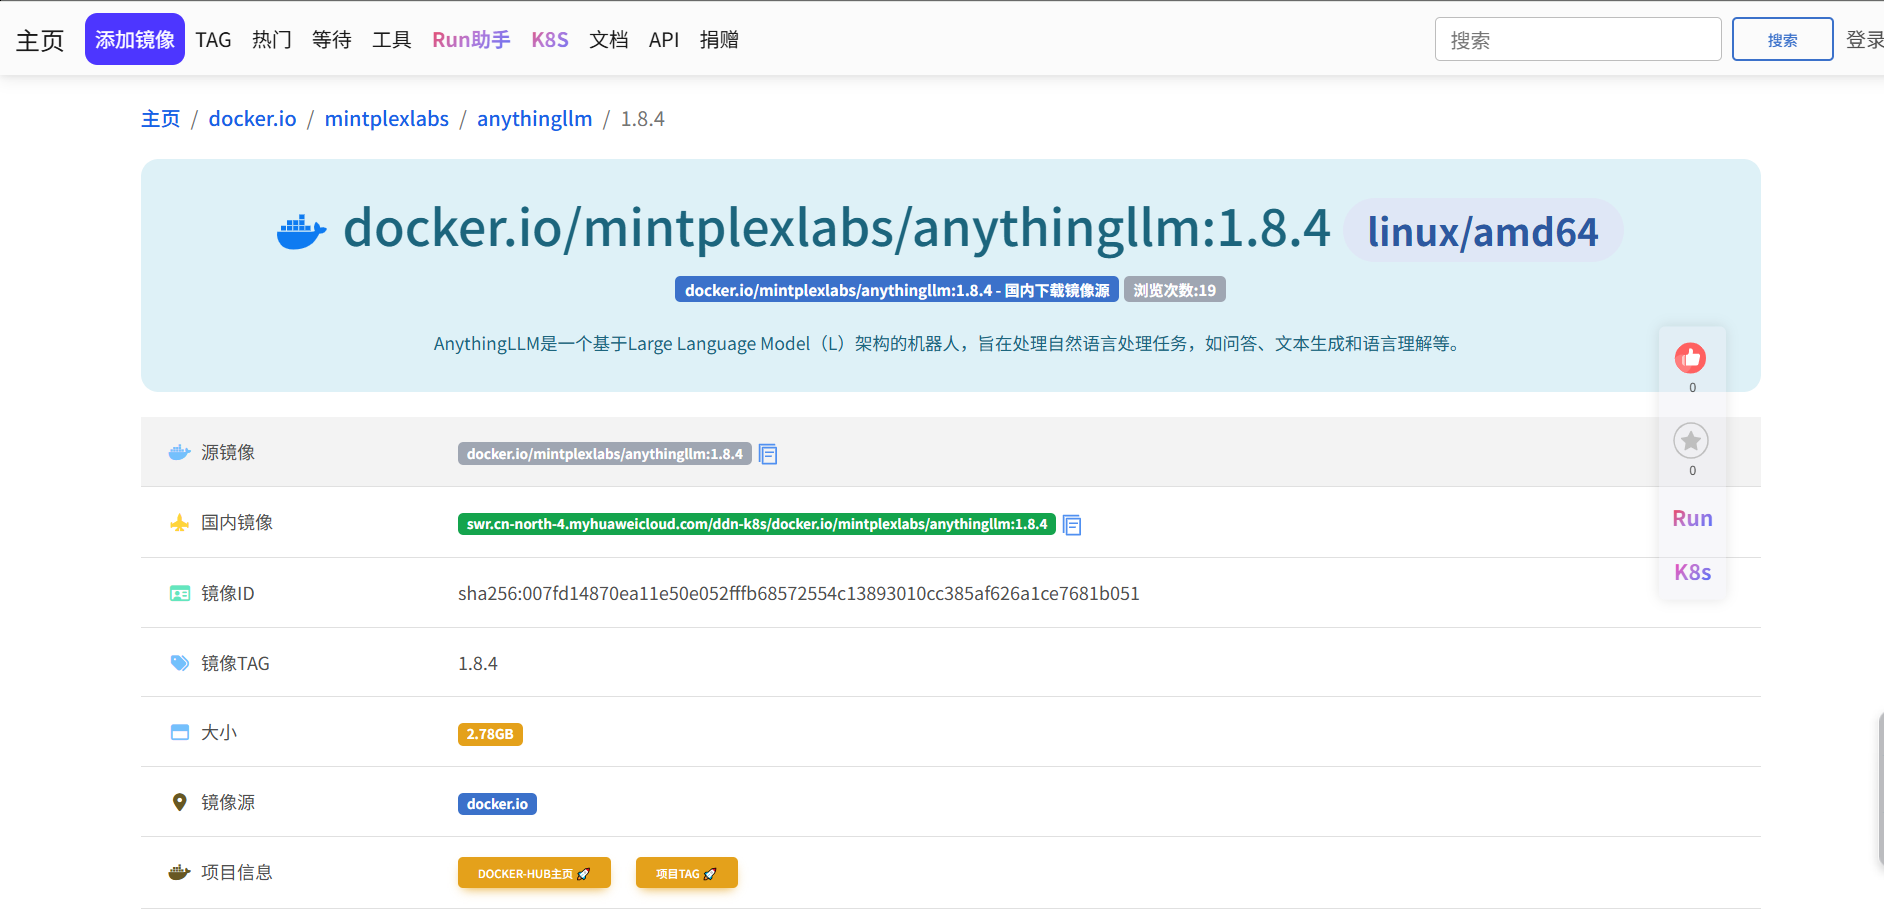Click the 镜像TAG tag icon
The width and height of the screenshot is (1884, 921).
coord(180,663)
